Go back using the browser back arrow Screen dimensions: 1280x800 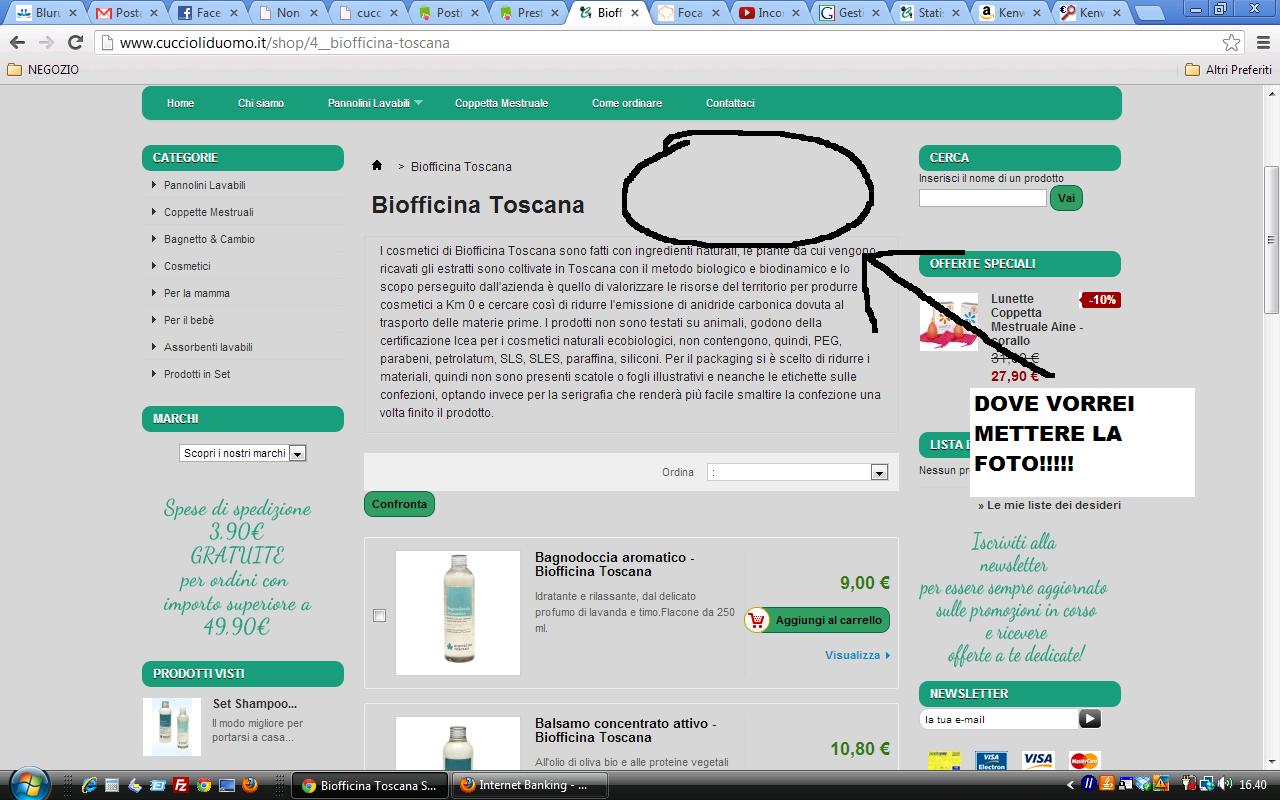[17, 43]
